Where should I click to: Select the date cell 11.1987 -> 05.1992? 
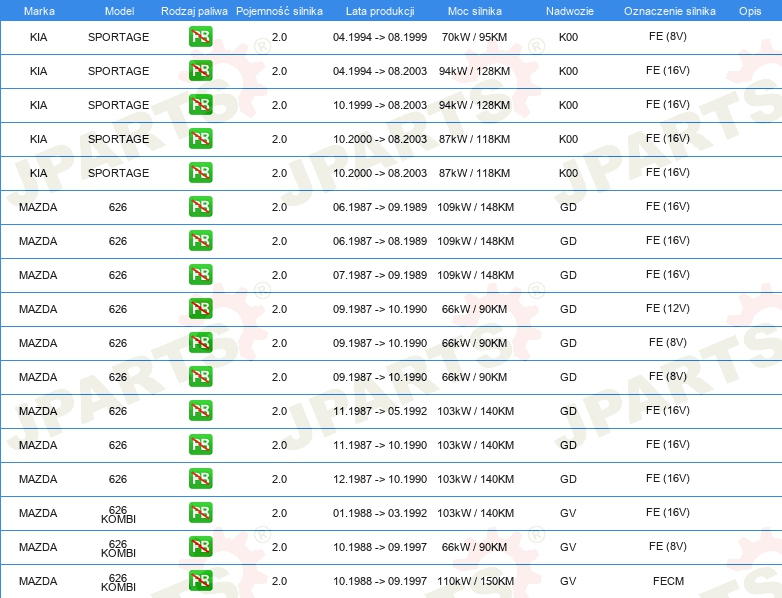tap(380, 411)
